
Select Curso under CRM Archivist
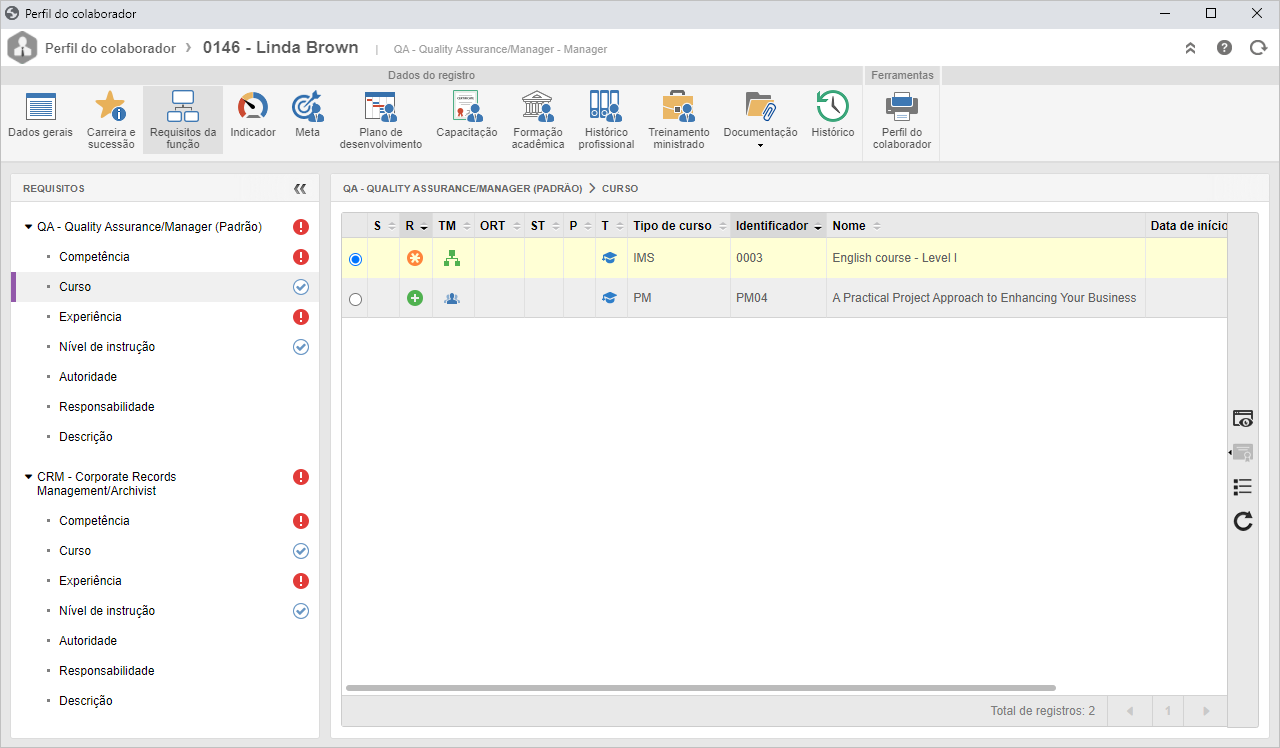75,551
